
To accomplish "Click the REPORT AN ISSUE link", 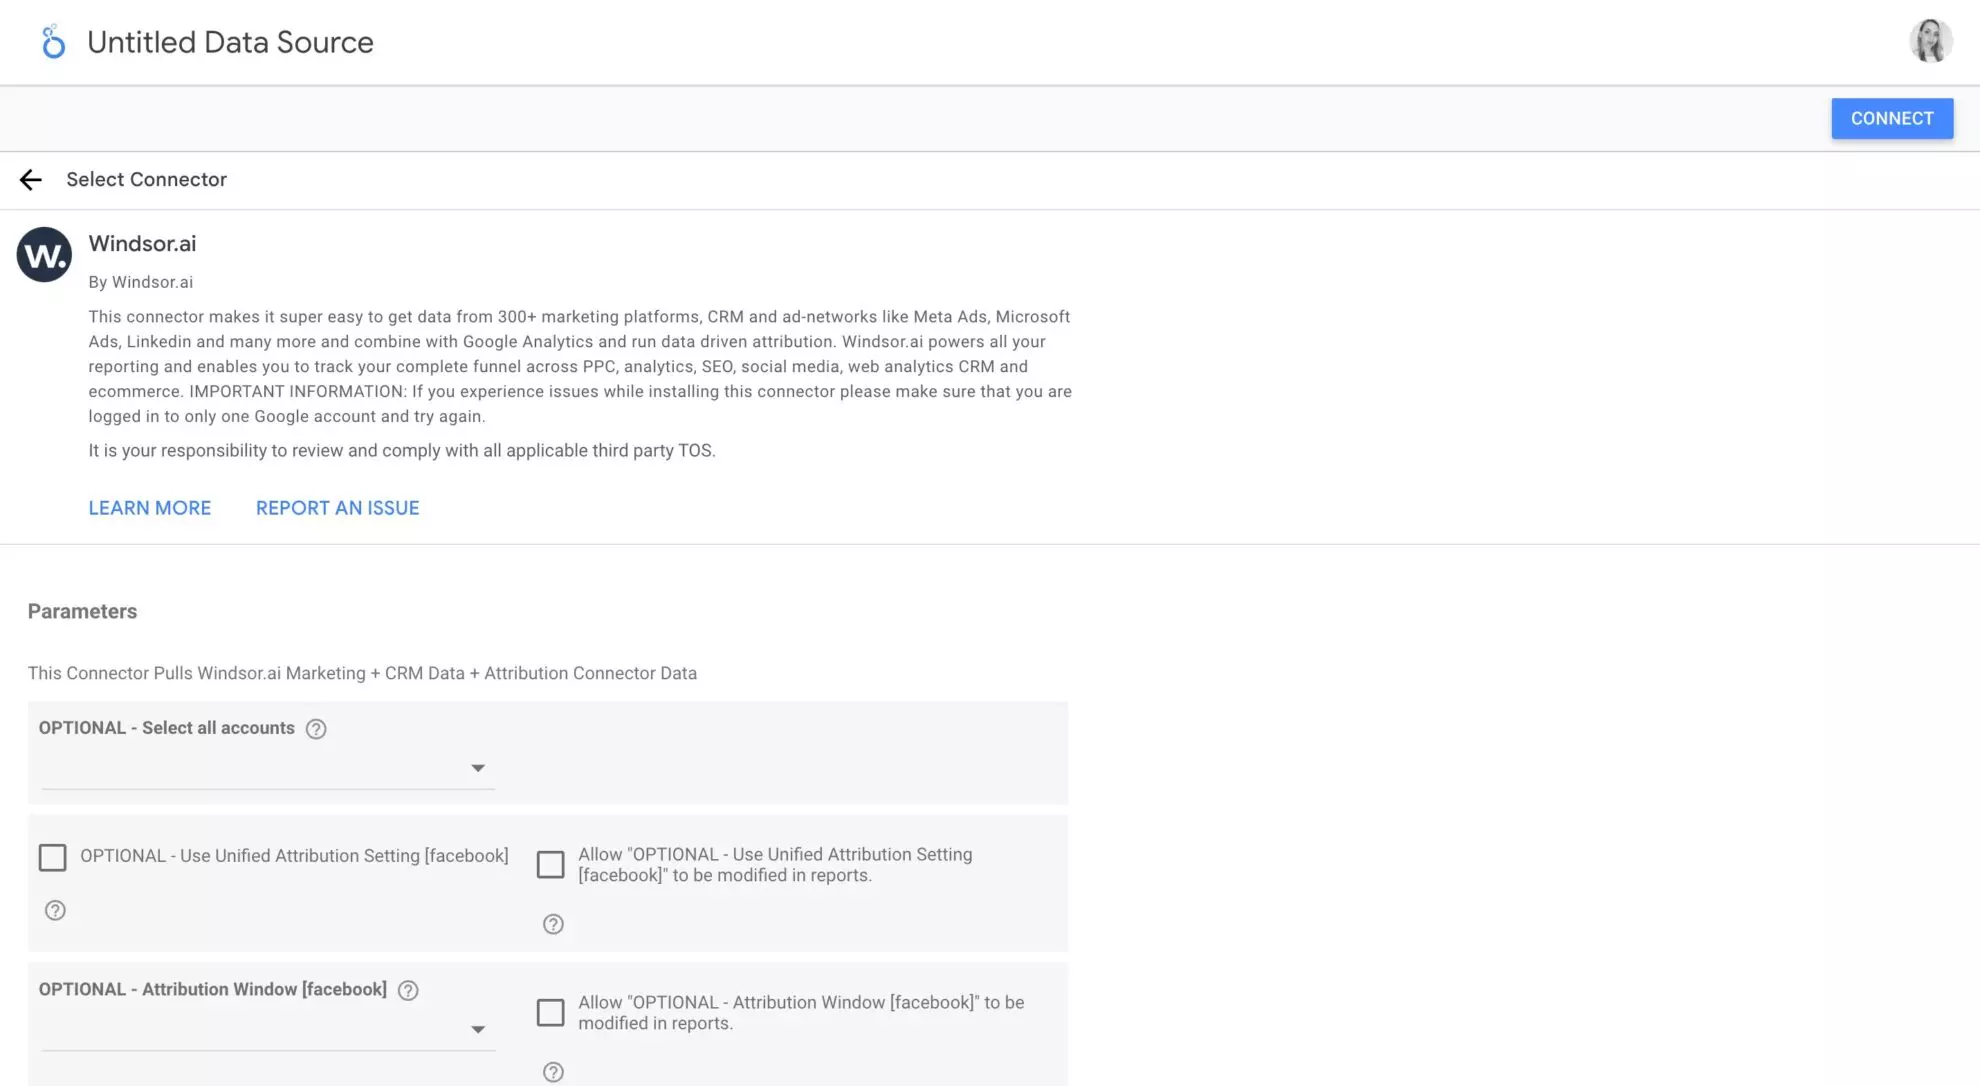I will coord(337,508).
